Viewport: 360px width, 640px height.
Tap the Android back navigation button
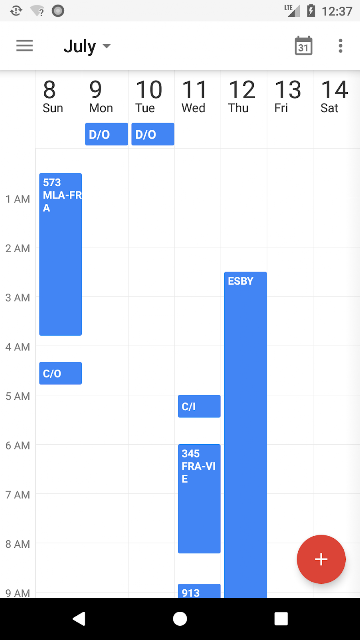tap(79, 619)
